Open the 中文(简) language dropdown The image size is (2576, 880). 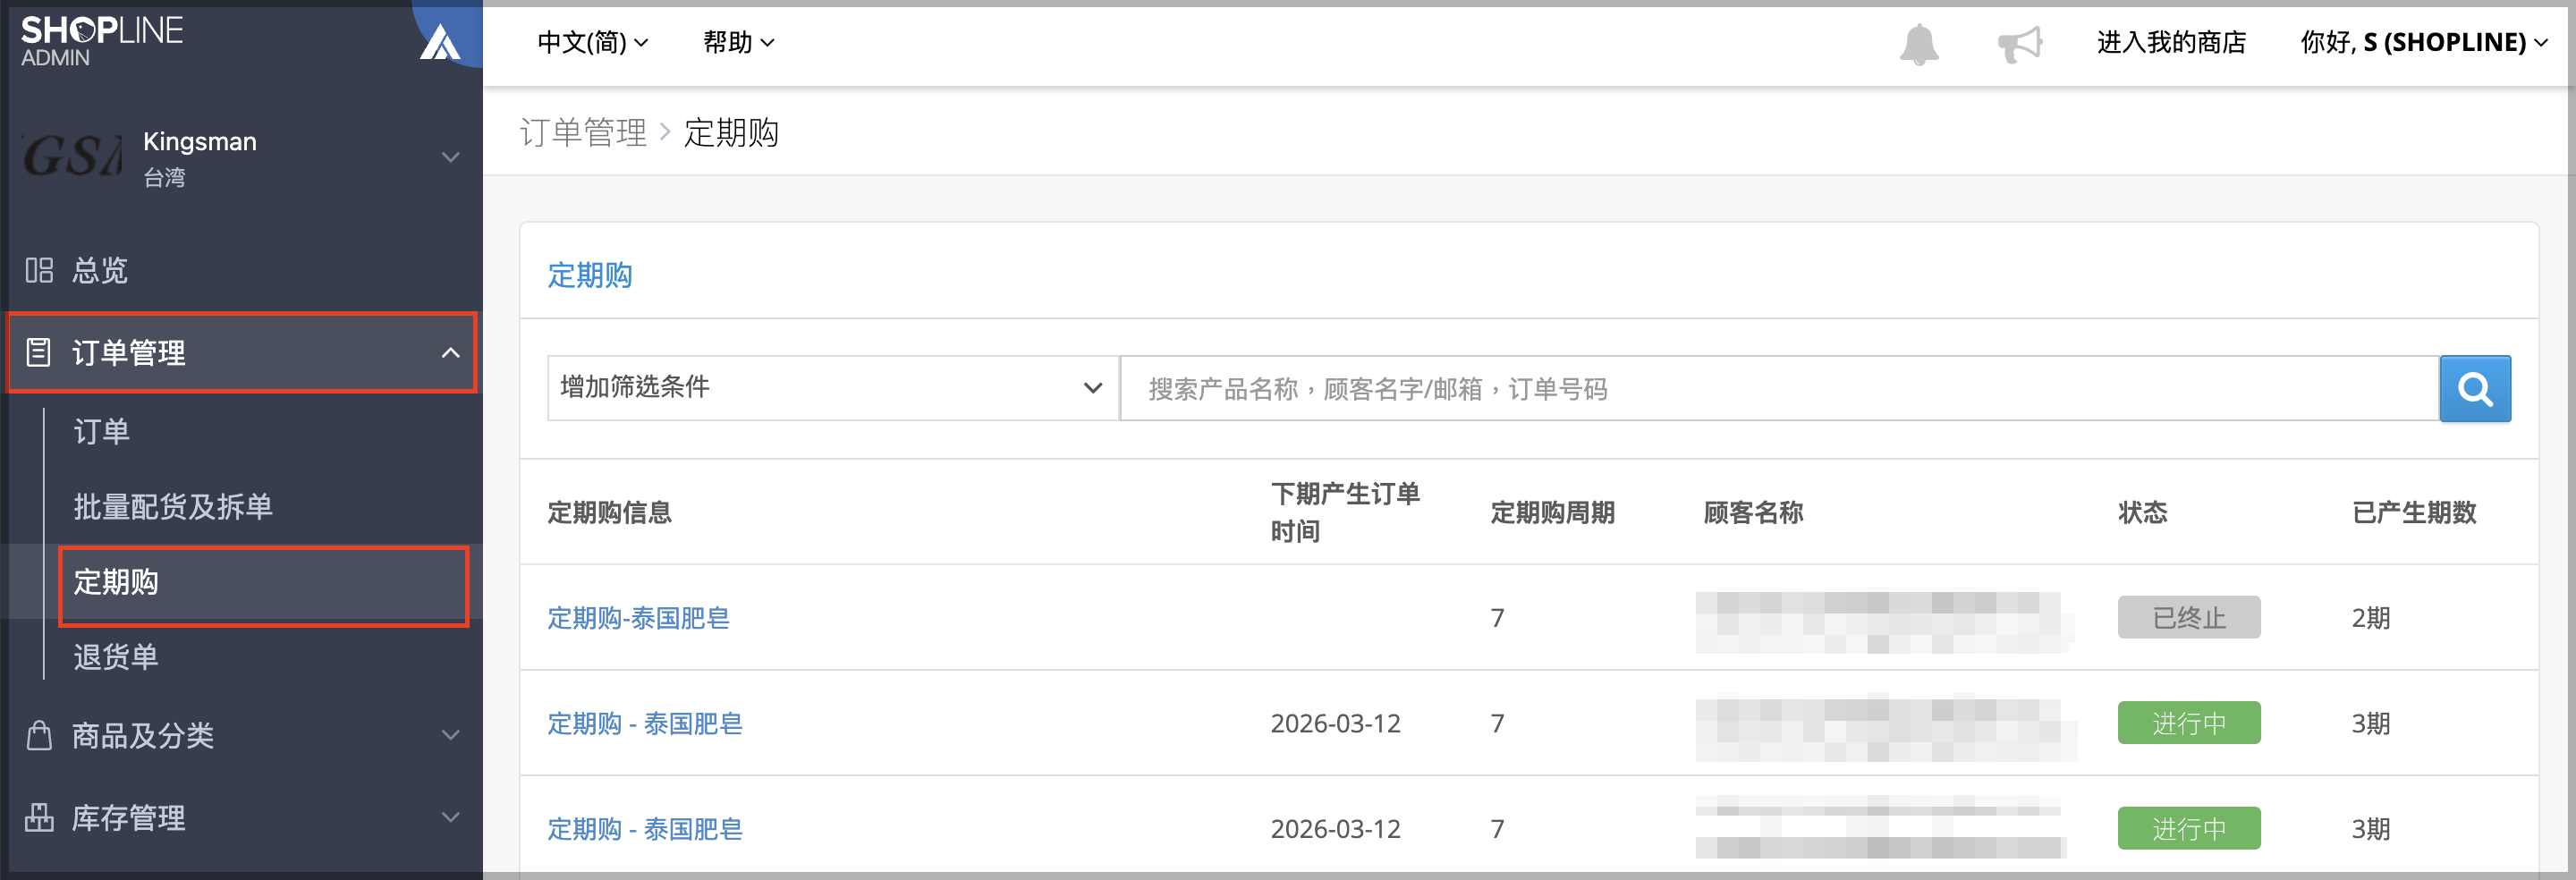[592, 42]
